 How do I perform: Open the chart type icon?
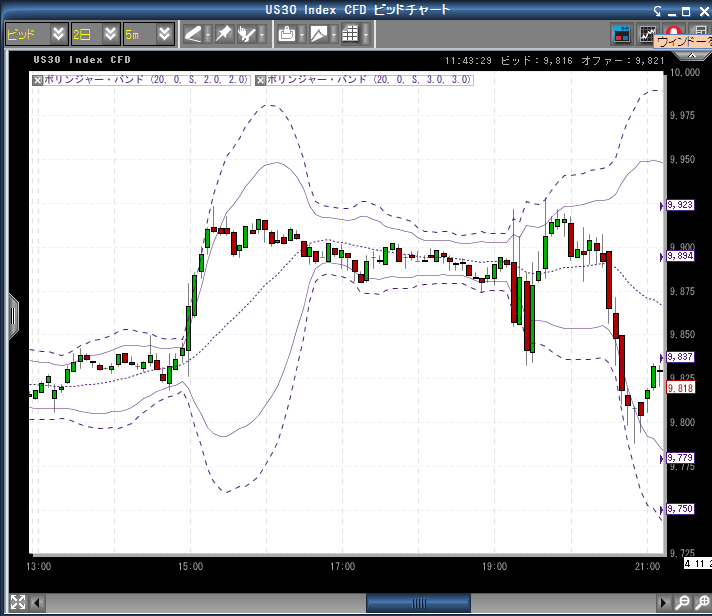(318, 34)
